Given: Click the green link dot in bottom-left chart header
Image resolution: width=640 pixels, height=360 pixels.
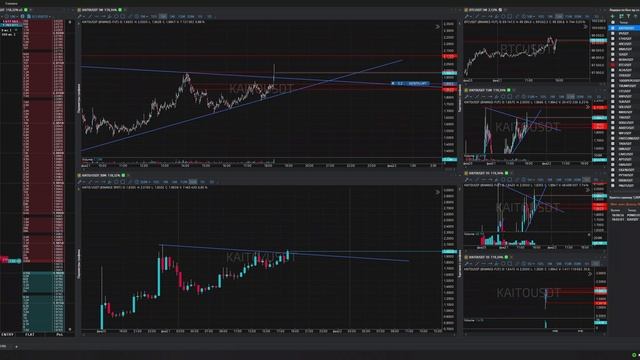Looking at the screenshot, I should [x=123, y=176].
